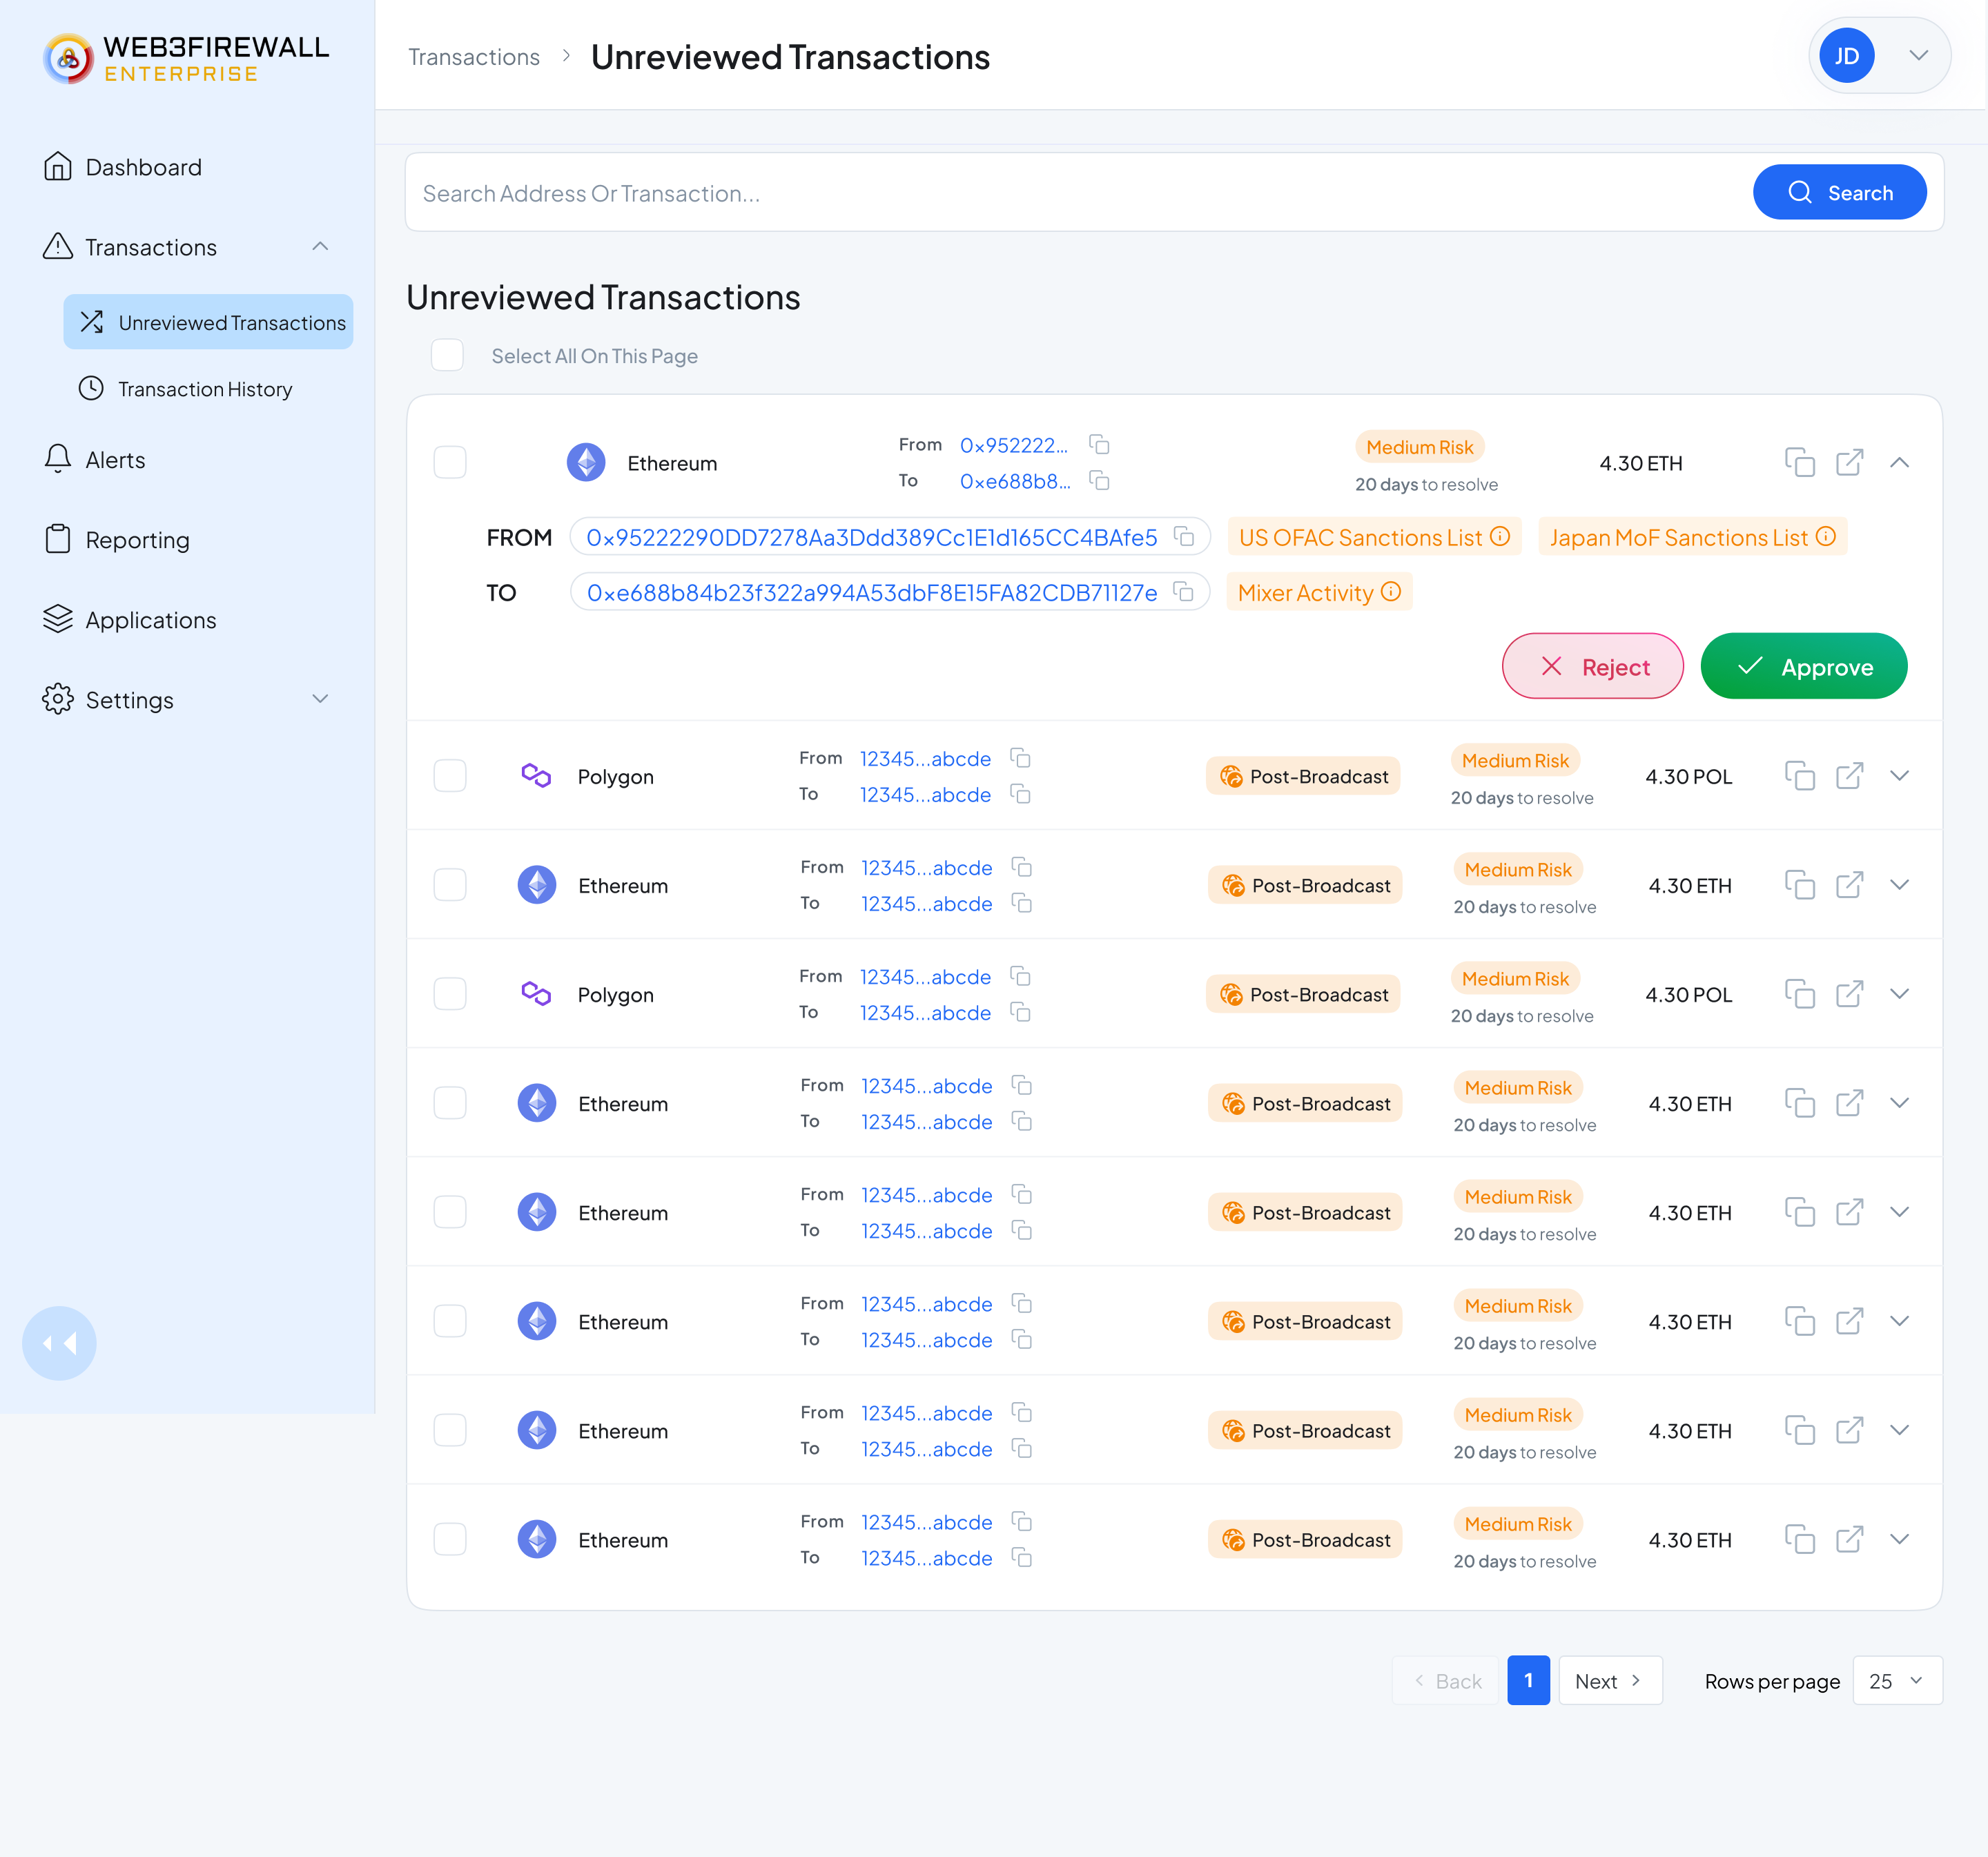Open Dashboard from sidebar
Viewport: 1988px width, 1857px height.
(122, 167)
